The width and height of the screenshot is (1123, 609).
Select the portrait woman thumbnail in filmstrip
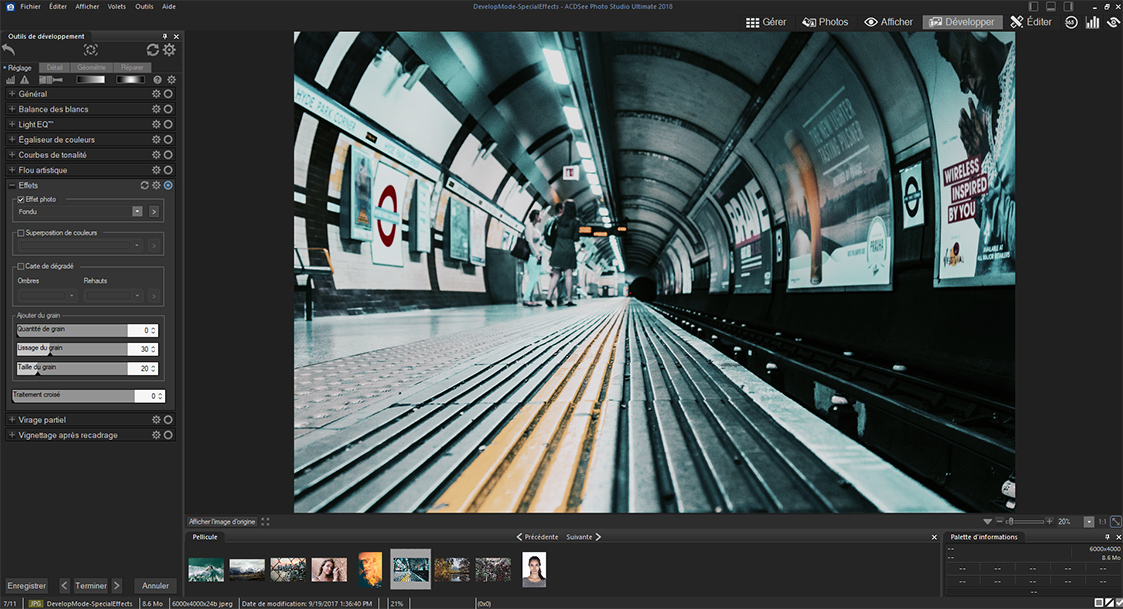tap(534, 569)
